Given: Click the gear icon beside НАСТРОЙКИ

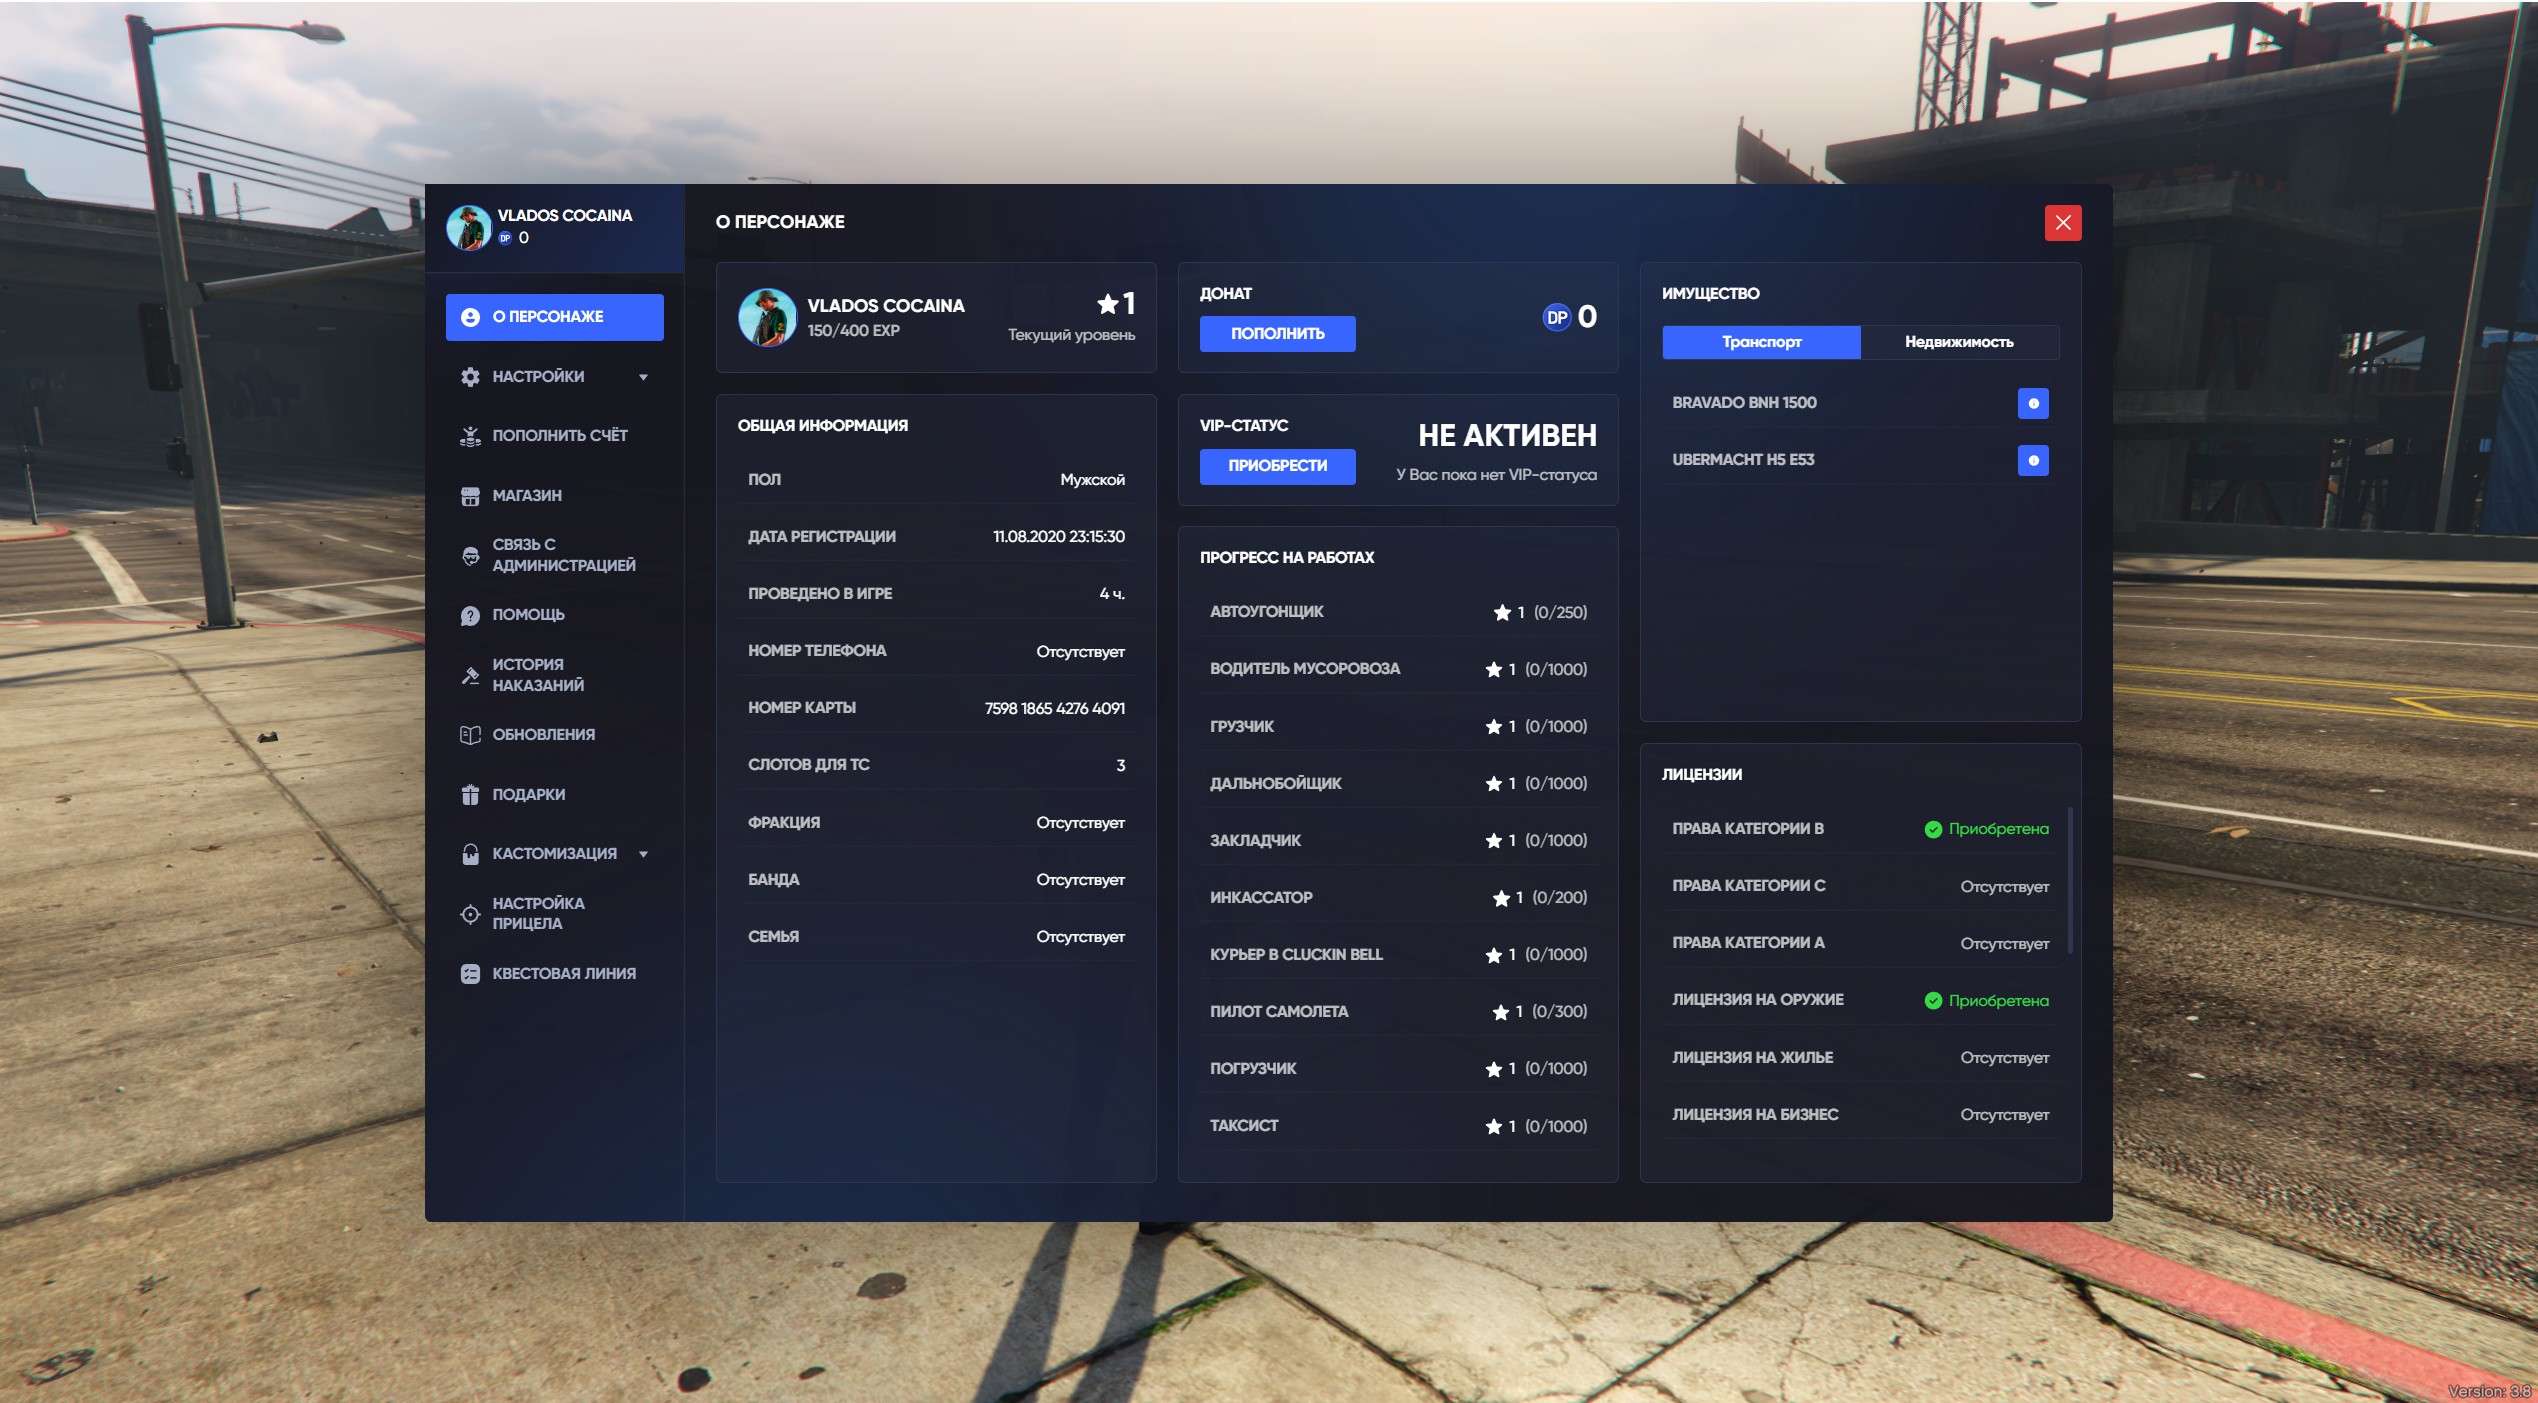Looking at the screenshot, I should tap(470, 377).
